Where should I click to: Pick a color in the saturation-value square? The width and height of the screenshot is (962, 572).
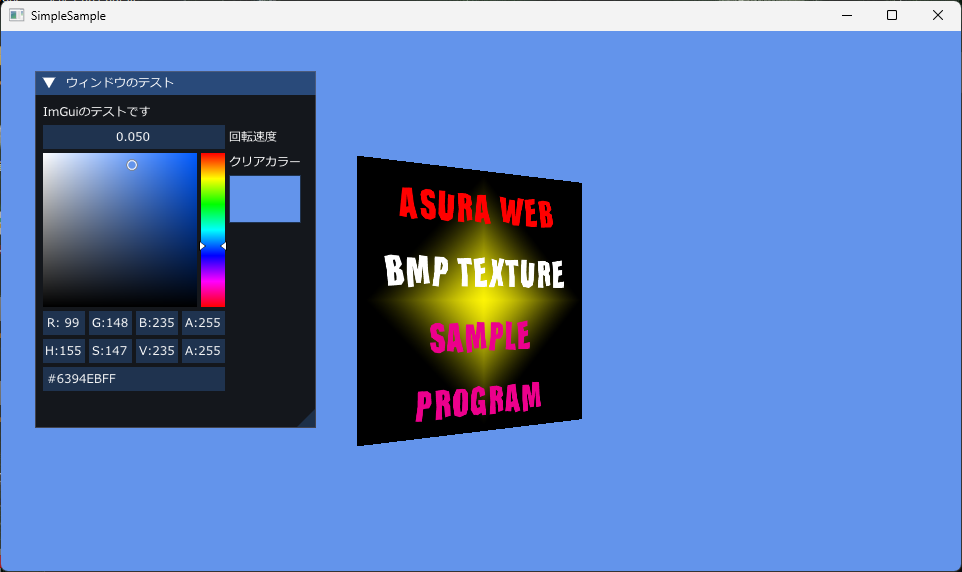click(x=120, y=230)
